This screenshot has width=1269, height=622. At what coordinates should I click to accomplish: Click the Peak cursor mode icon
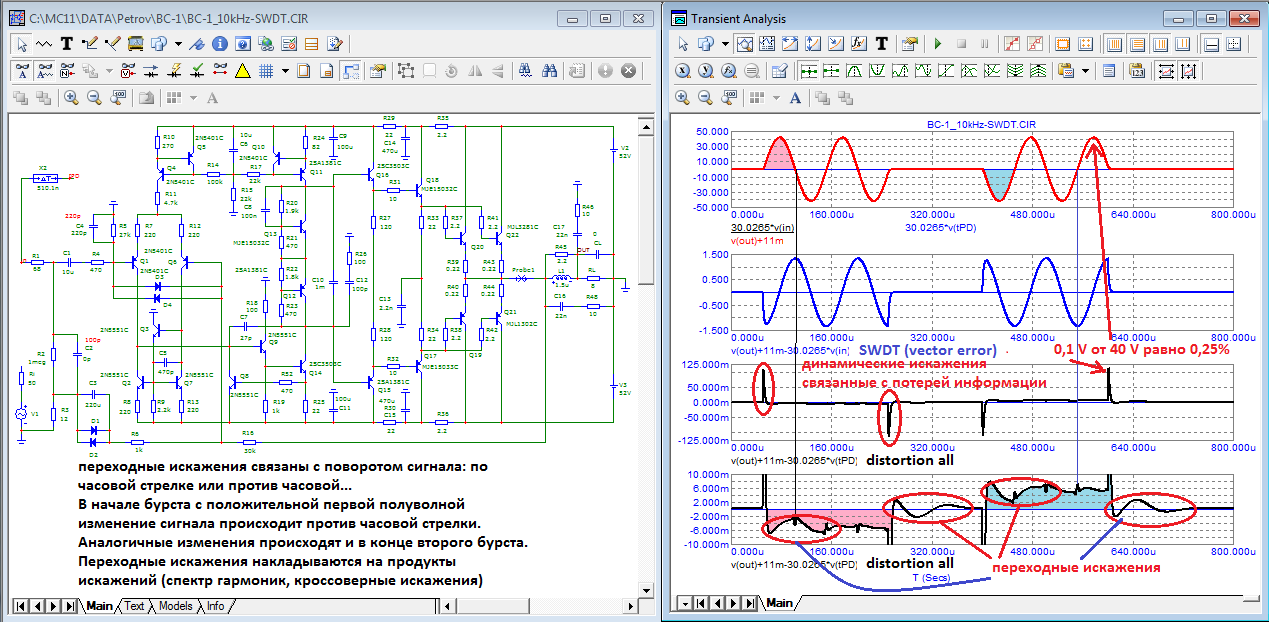(856, 71)
